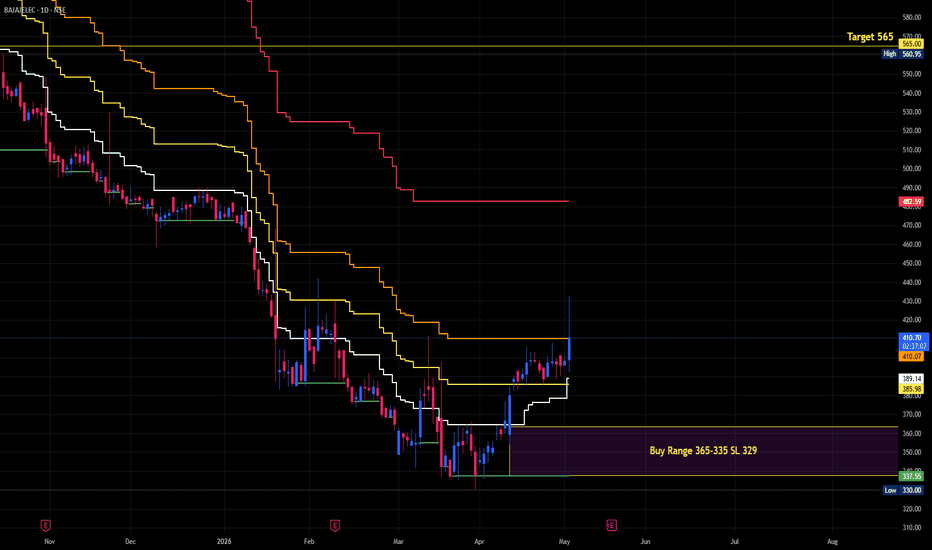The height and width of the screenshot is (550, 932).
Task: Click the 'Mar' label on time axis
Action: pos(398,542)
